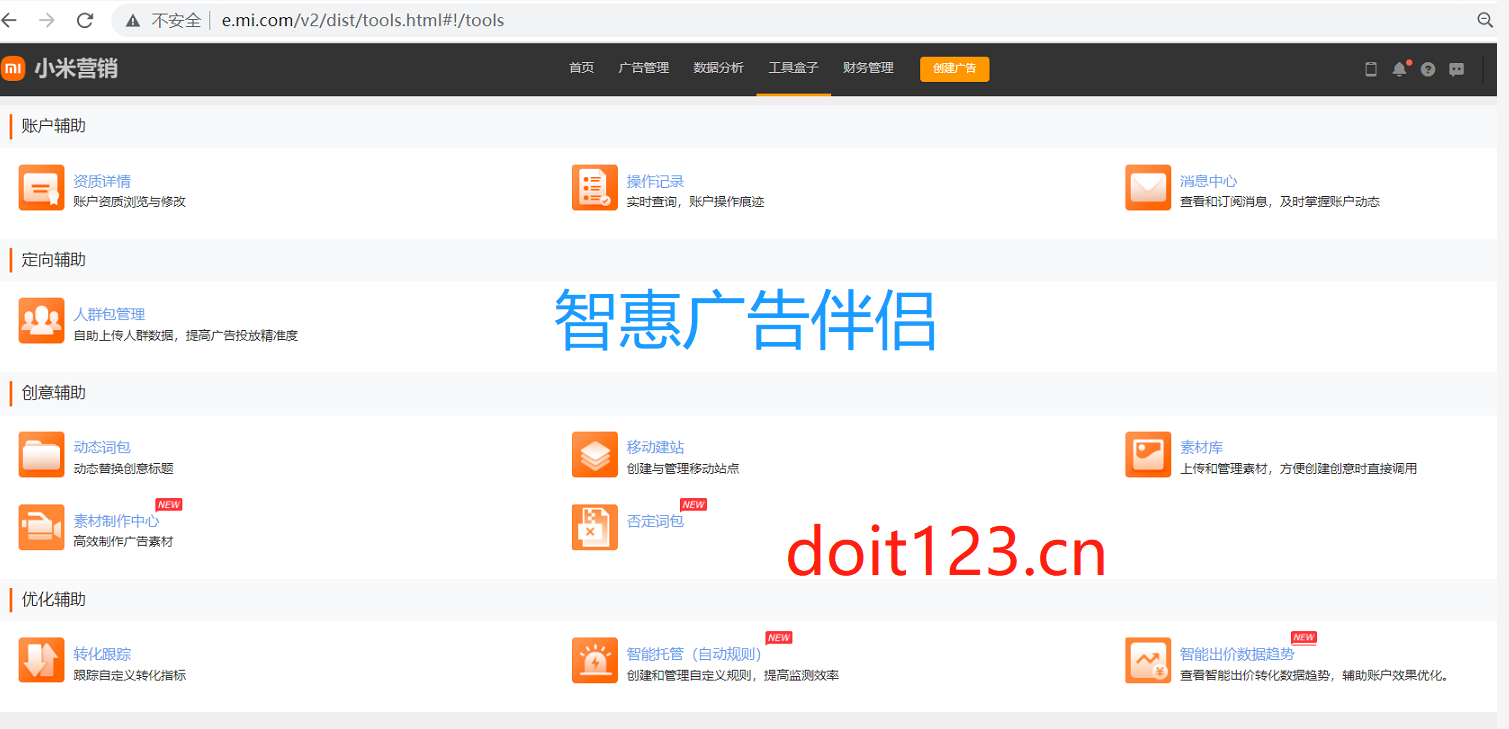Click the 智能托管 alarm light icon
Screen dimensions: 1509x729
pyautogui.click(x=595, y=661)
